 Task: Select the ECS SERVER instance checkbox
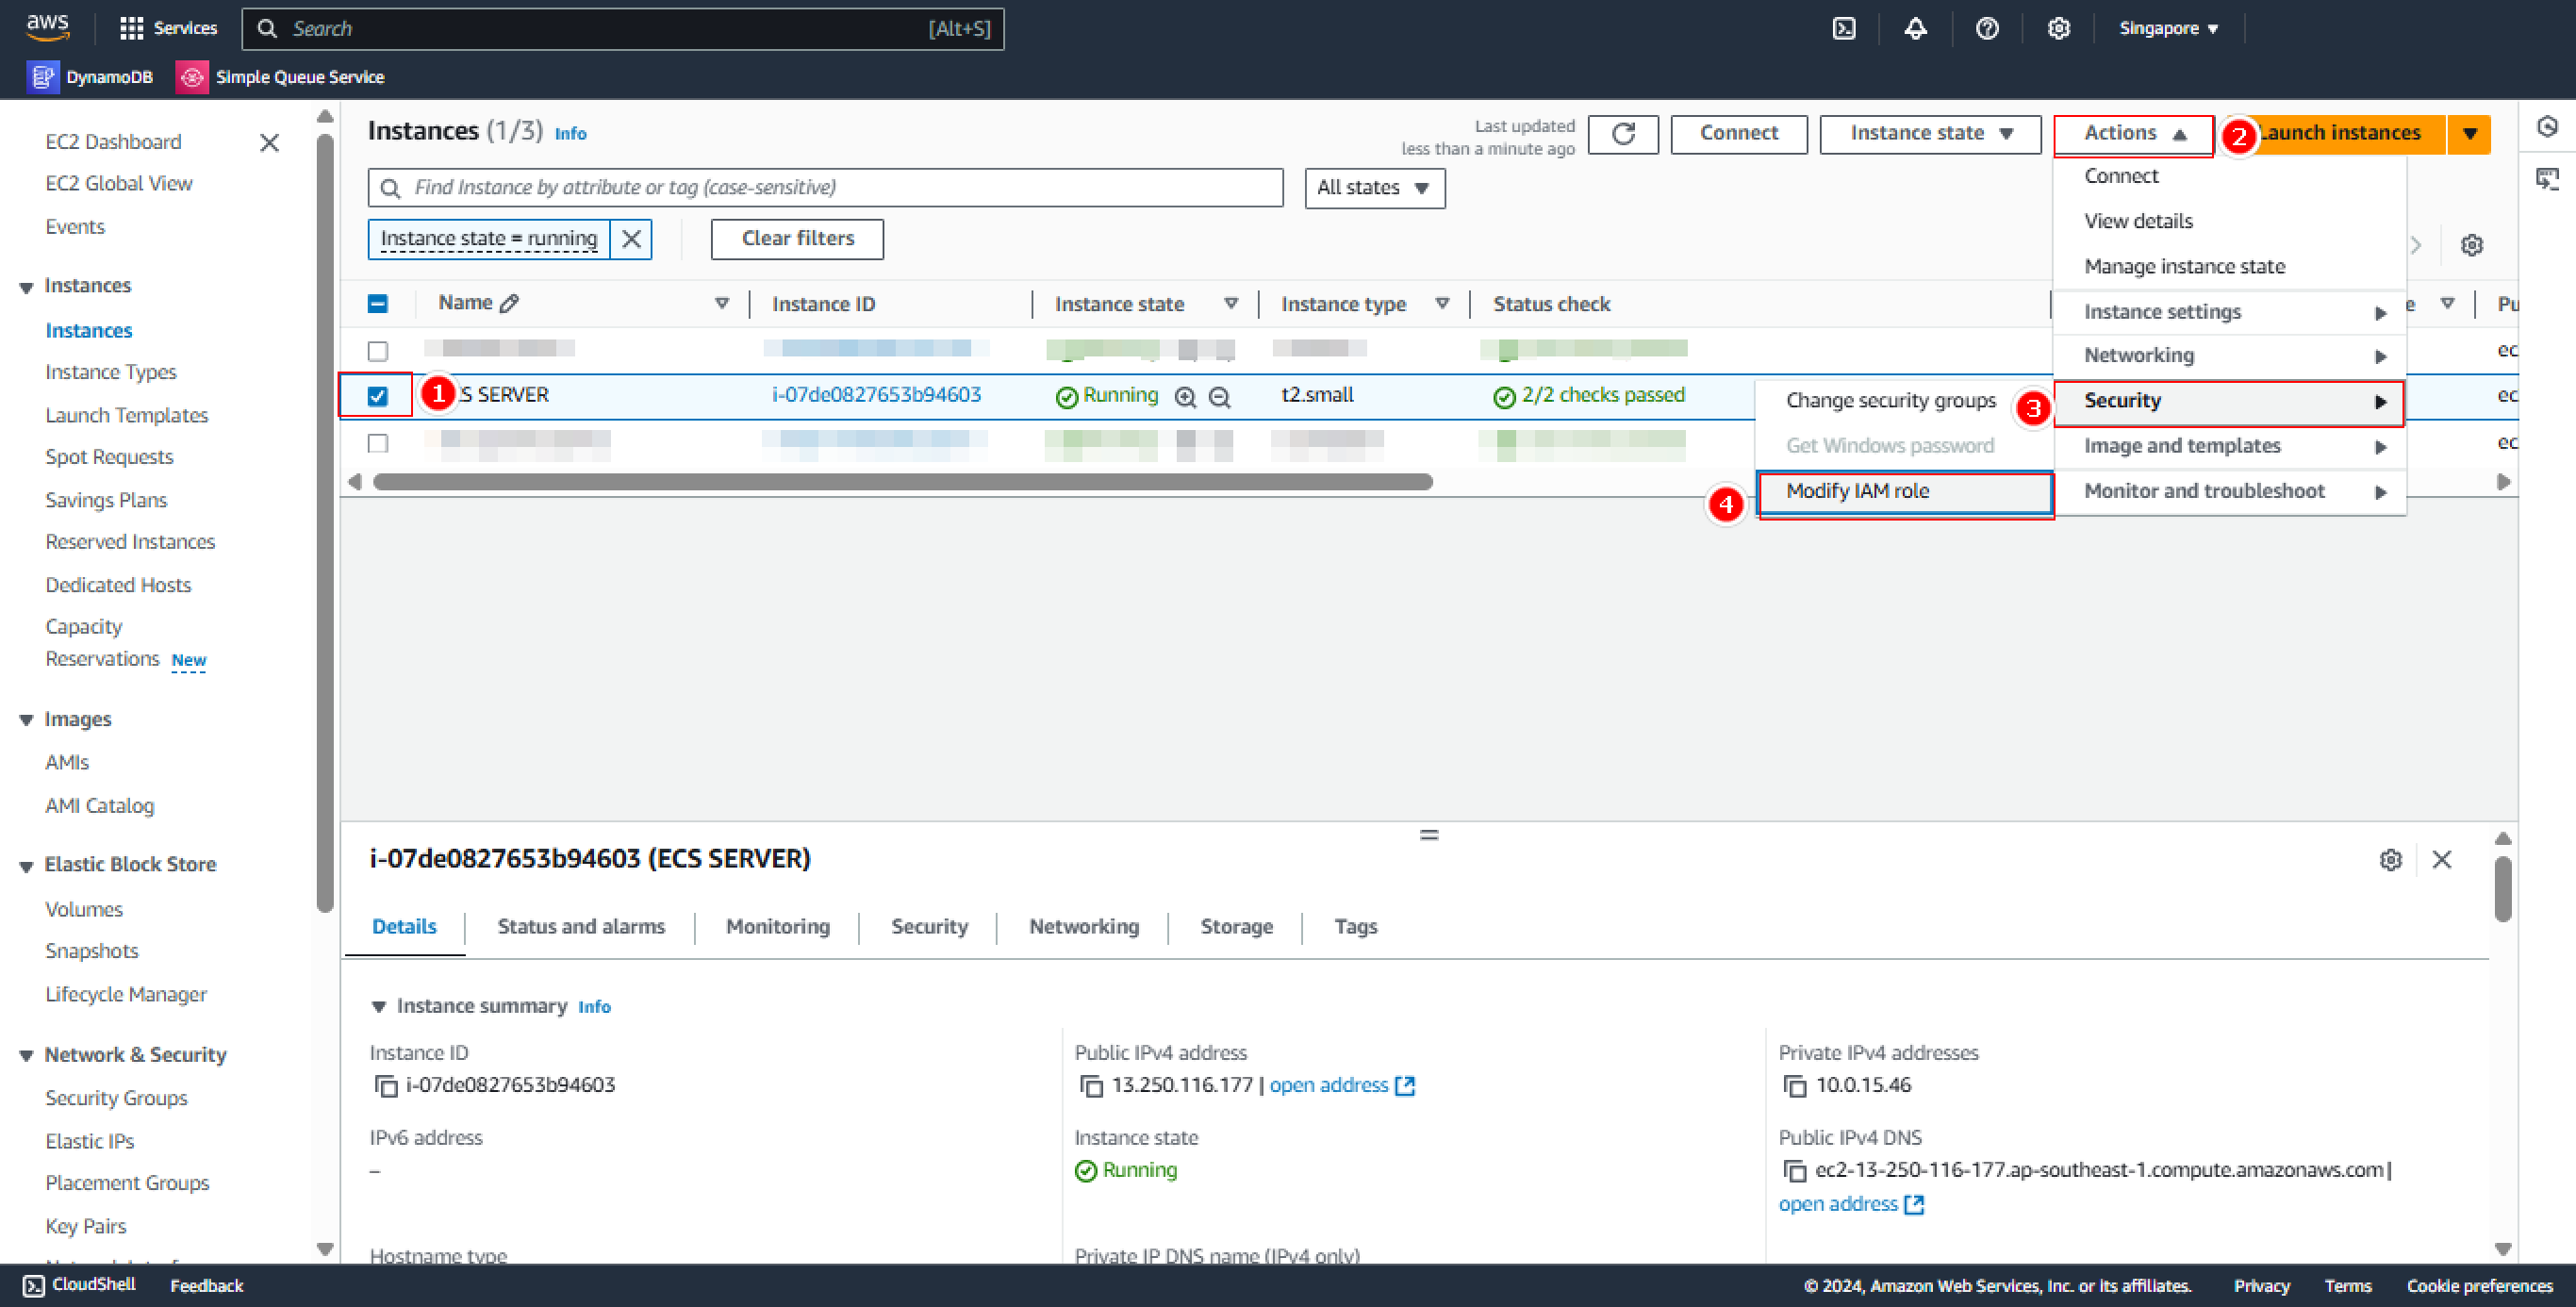(375, 393)
